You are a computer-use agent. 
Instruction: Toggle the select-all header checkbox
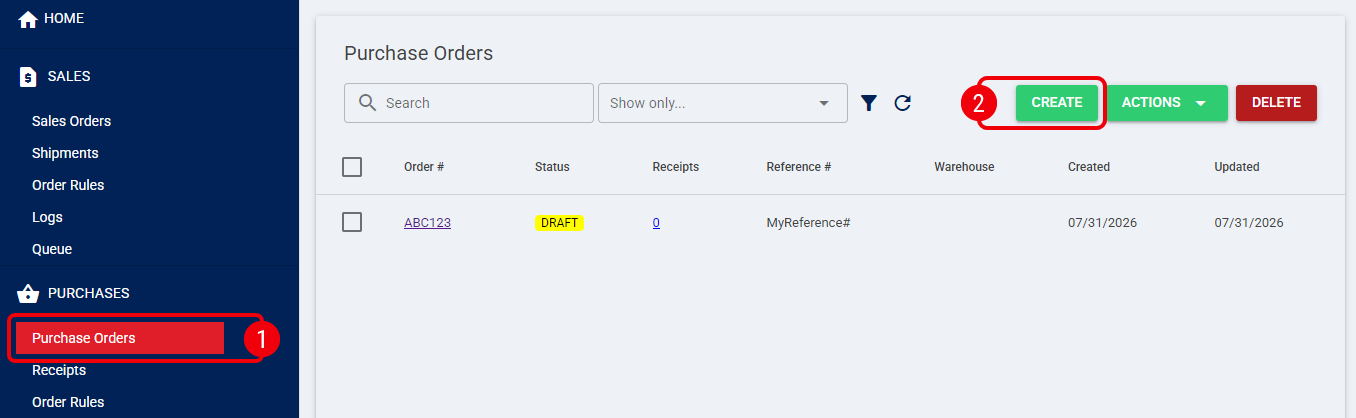coord(352,167)
